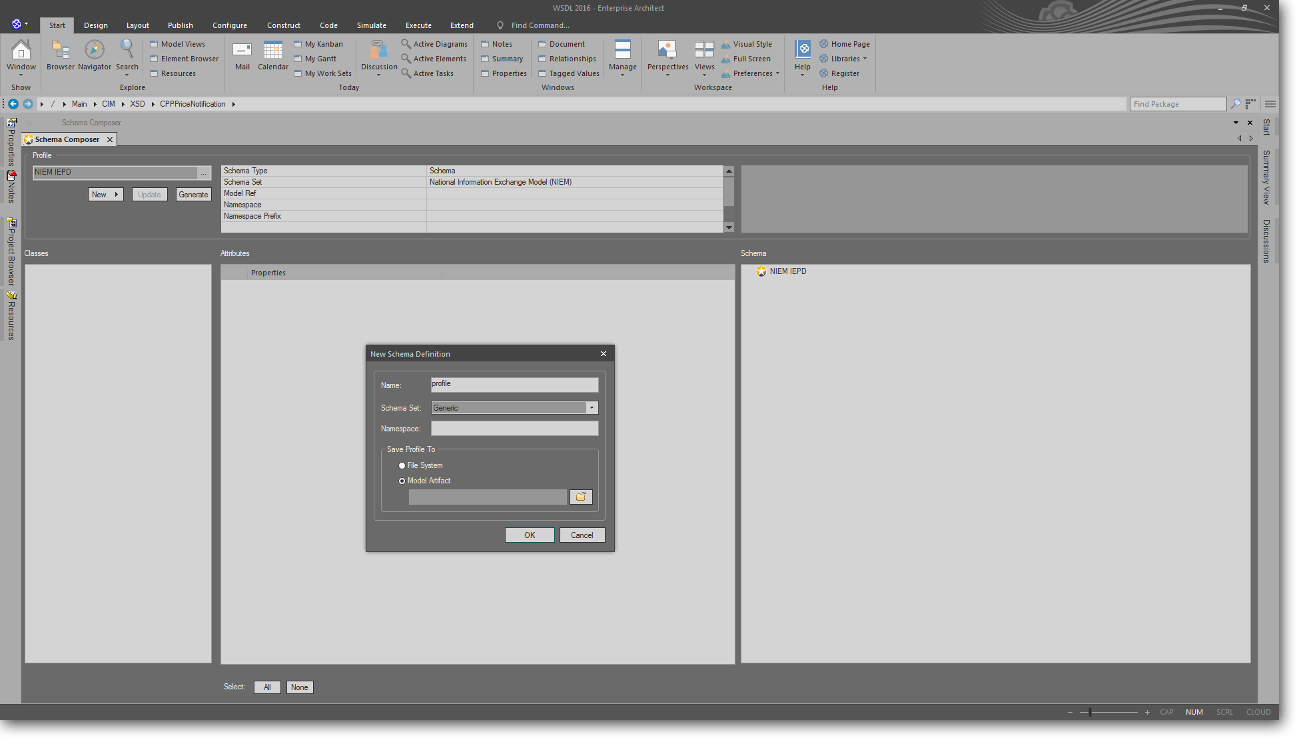Open the Schema Set dropdown
This screenshot has width=1310, height=750.
(591, 408)
